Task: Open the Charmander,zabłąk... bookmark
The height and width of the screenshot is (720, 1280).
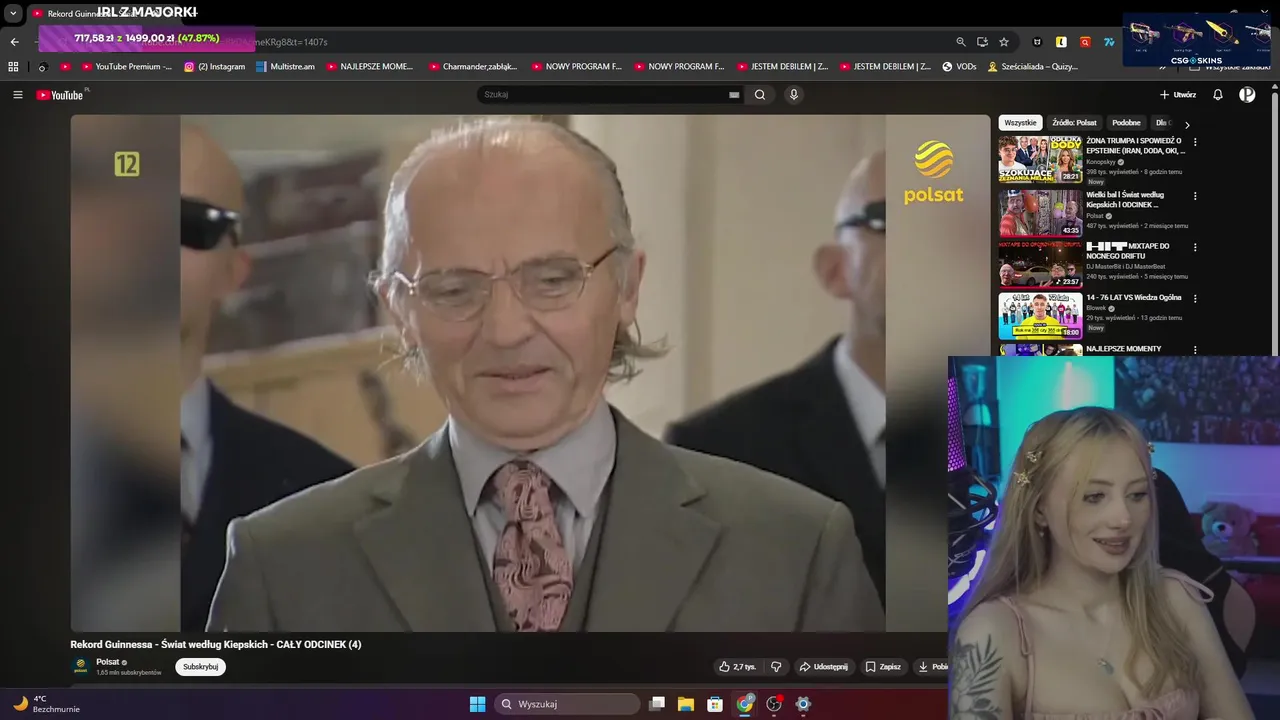Action: pos(473,67)
